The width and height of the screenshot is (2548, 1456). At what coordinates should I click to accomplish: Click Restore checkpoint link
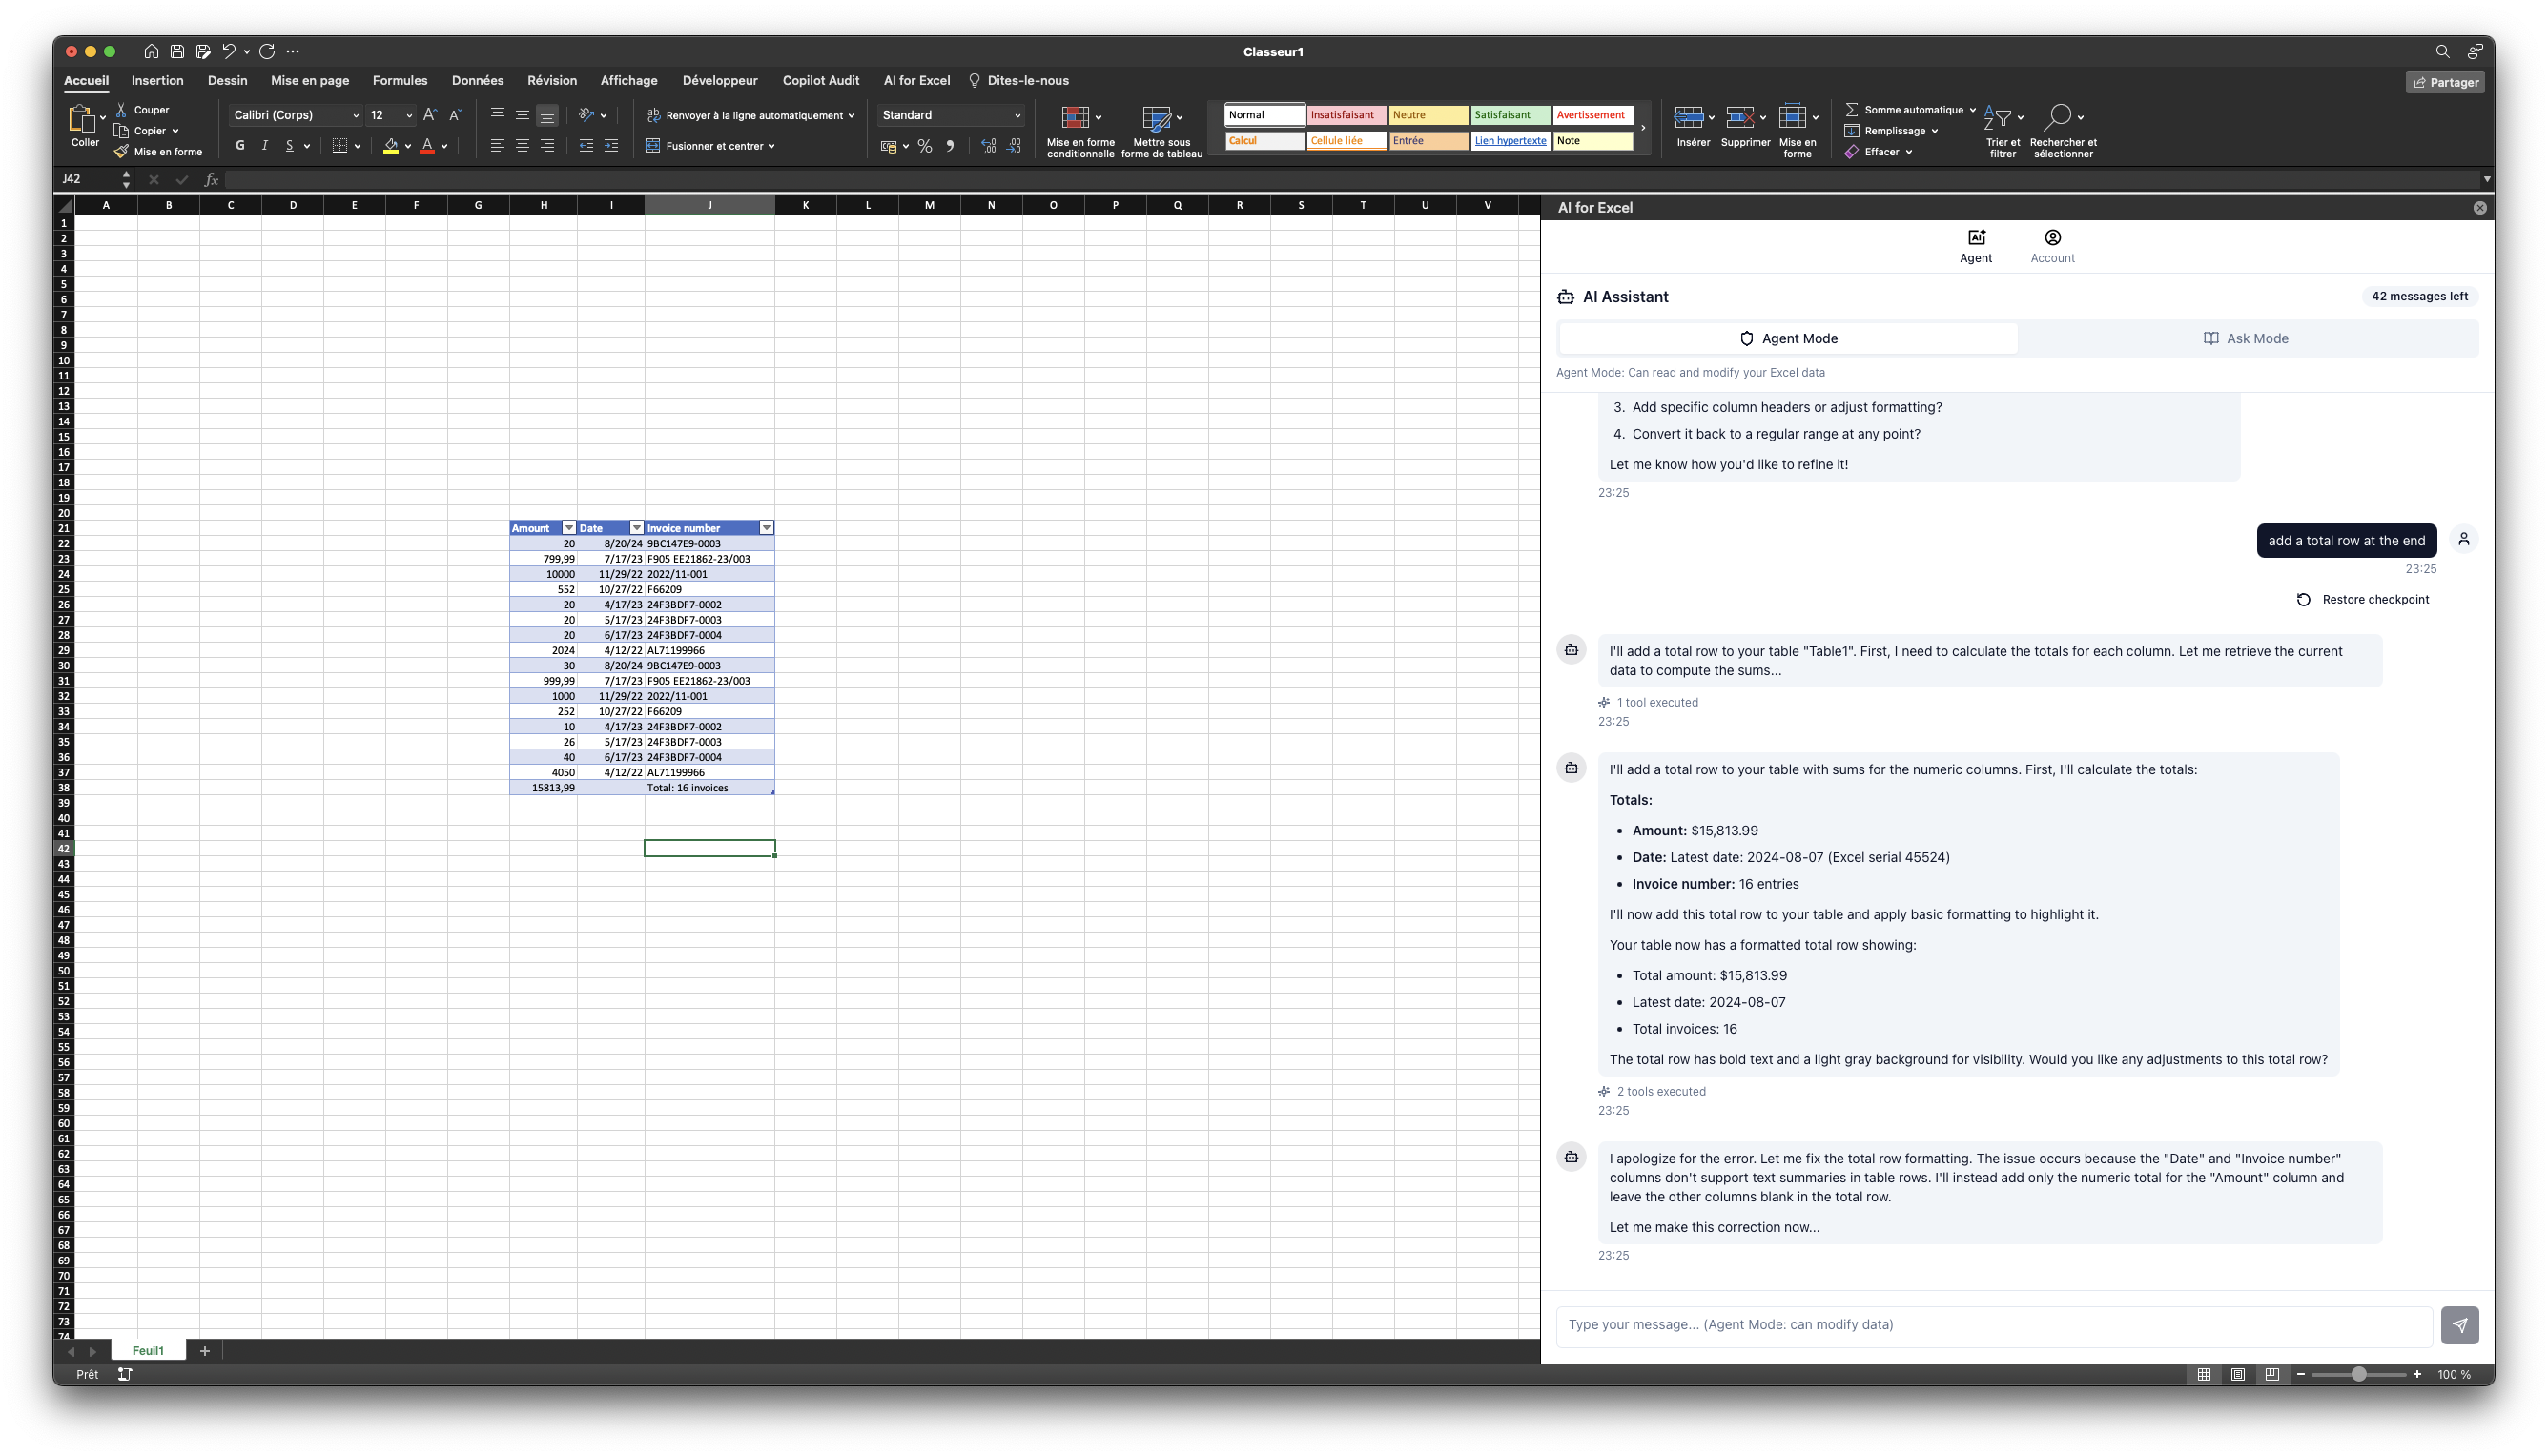coord(2363,600)
